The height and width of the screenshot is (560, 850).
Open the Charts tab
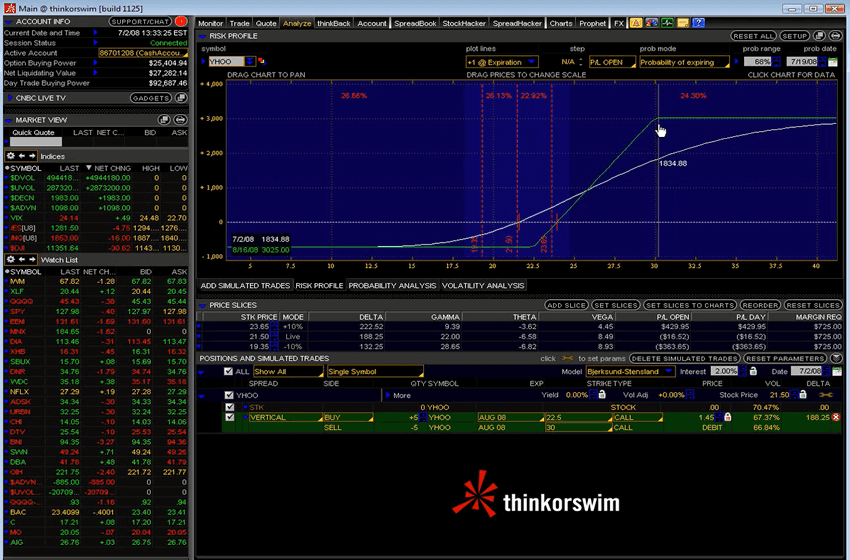pos(560,23)
